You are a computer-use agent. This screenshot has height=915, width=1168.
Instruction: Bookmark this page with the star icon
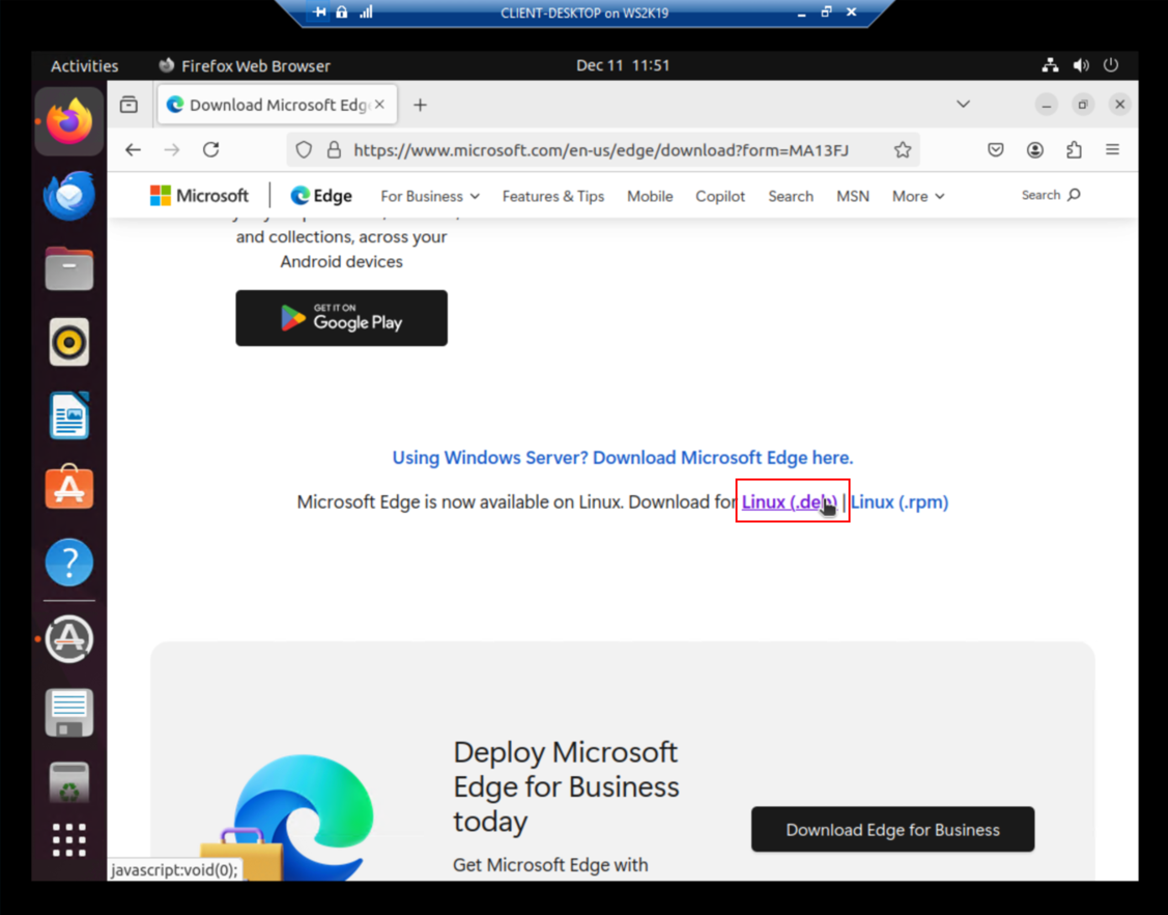click(902, 149)
